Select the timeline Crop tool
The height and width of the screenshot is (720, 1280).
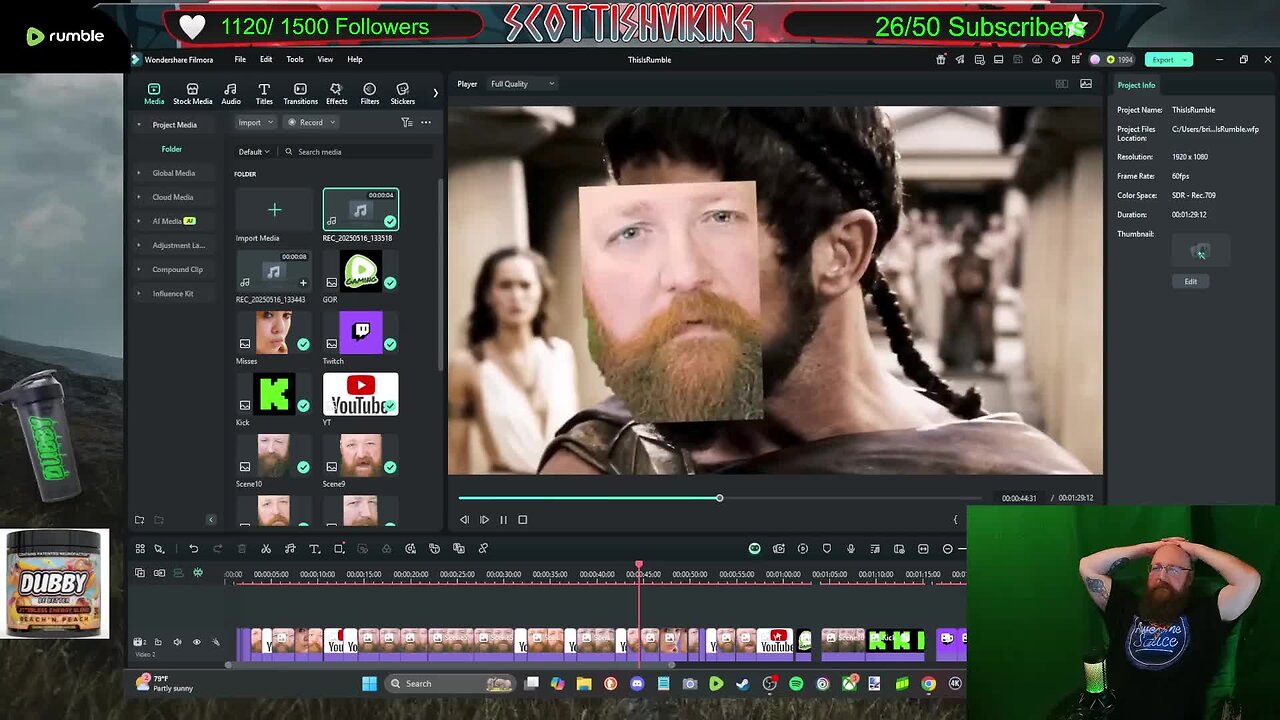[339, 549]
